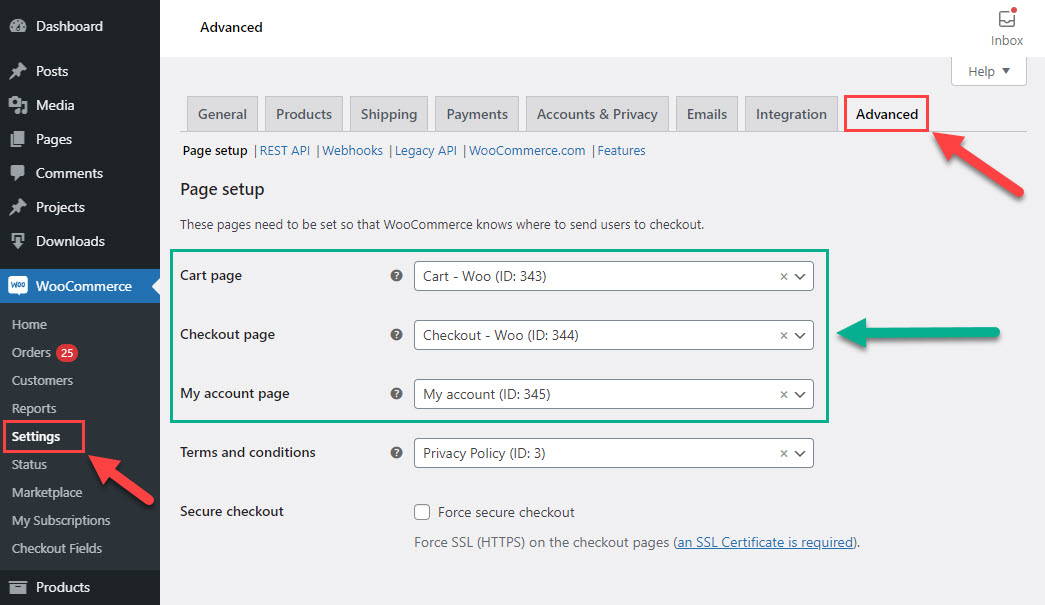This screenshot has height=605, width=1045.
Task: Click the Cart page help tooltip icon
Action: pyautogui.click(x=396, y=275)
